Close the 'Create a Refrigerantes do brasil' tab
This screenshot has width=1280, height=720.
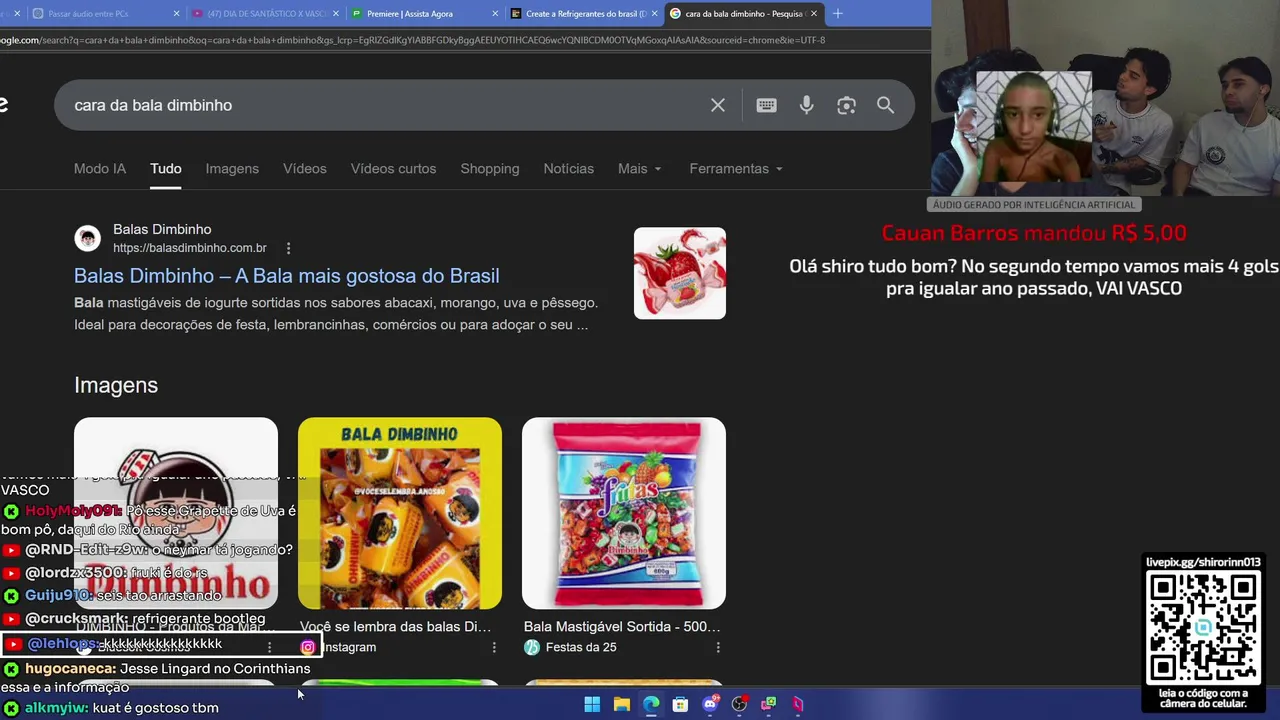pos(655,14)
